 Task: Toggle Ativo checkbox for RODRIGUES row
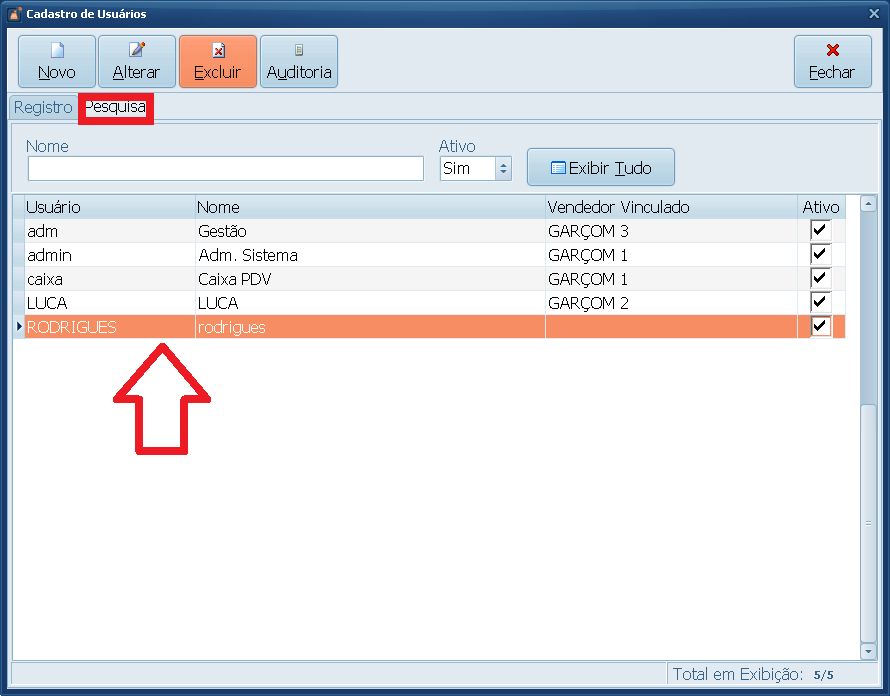pyautogui.click(x=820, y=327)
